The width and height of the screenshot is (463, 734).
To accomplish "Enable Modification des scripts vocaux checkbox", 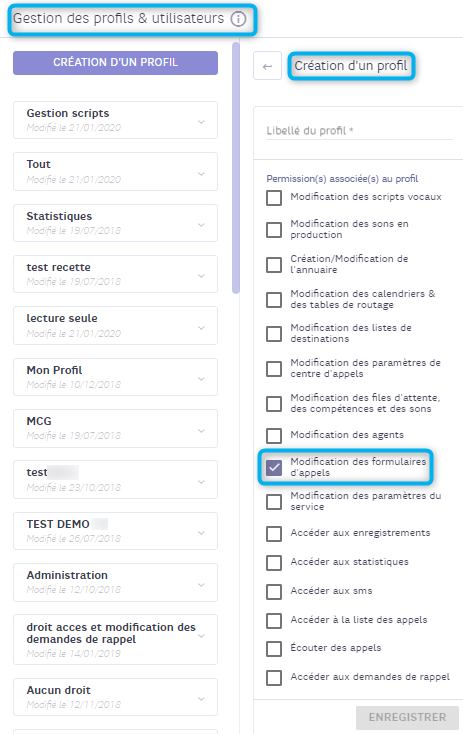I will click(274, 198).
